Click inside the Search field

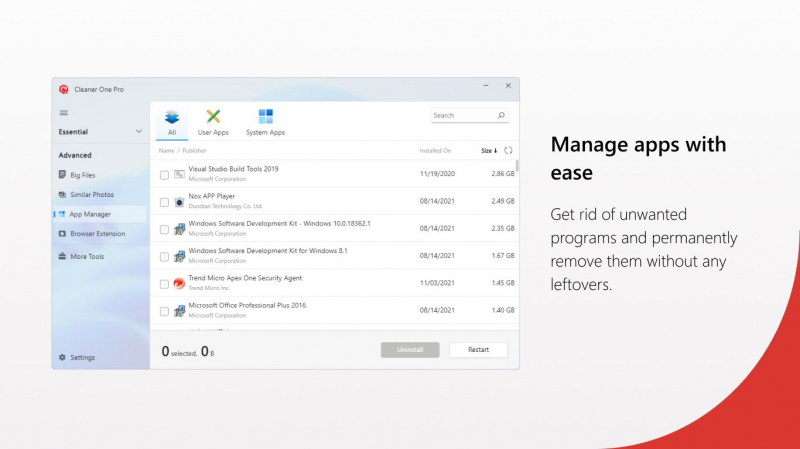[469, 115]
